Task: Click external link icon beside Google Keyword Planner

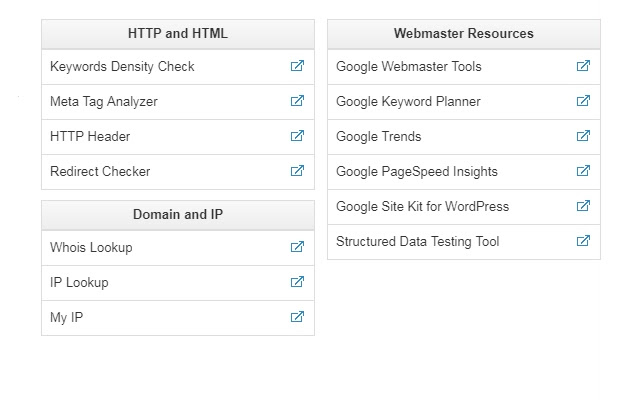Action: coord(583,101)
